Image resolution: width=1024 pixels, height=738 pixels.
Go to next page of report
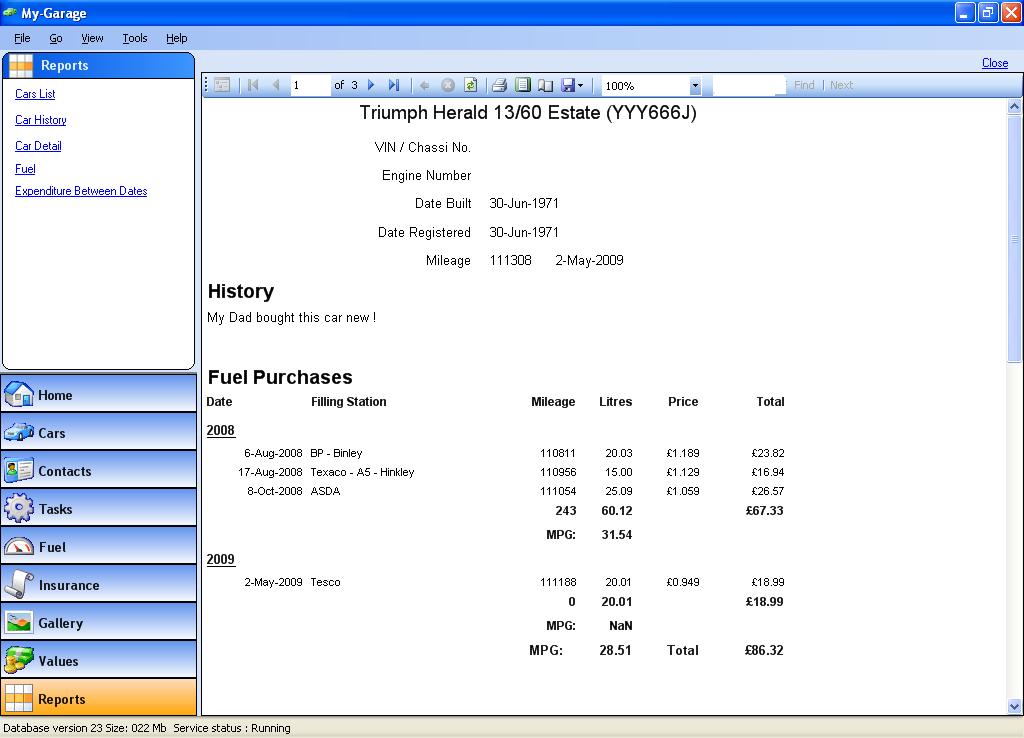pos(371,86)
